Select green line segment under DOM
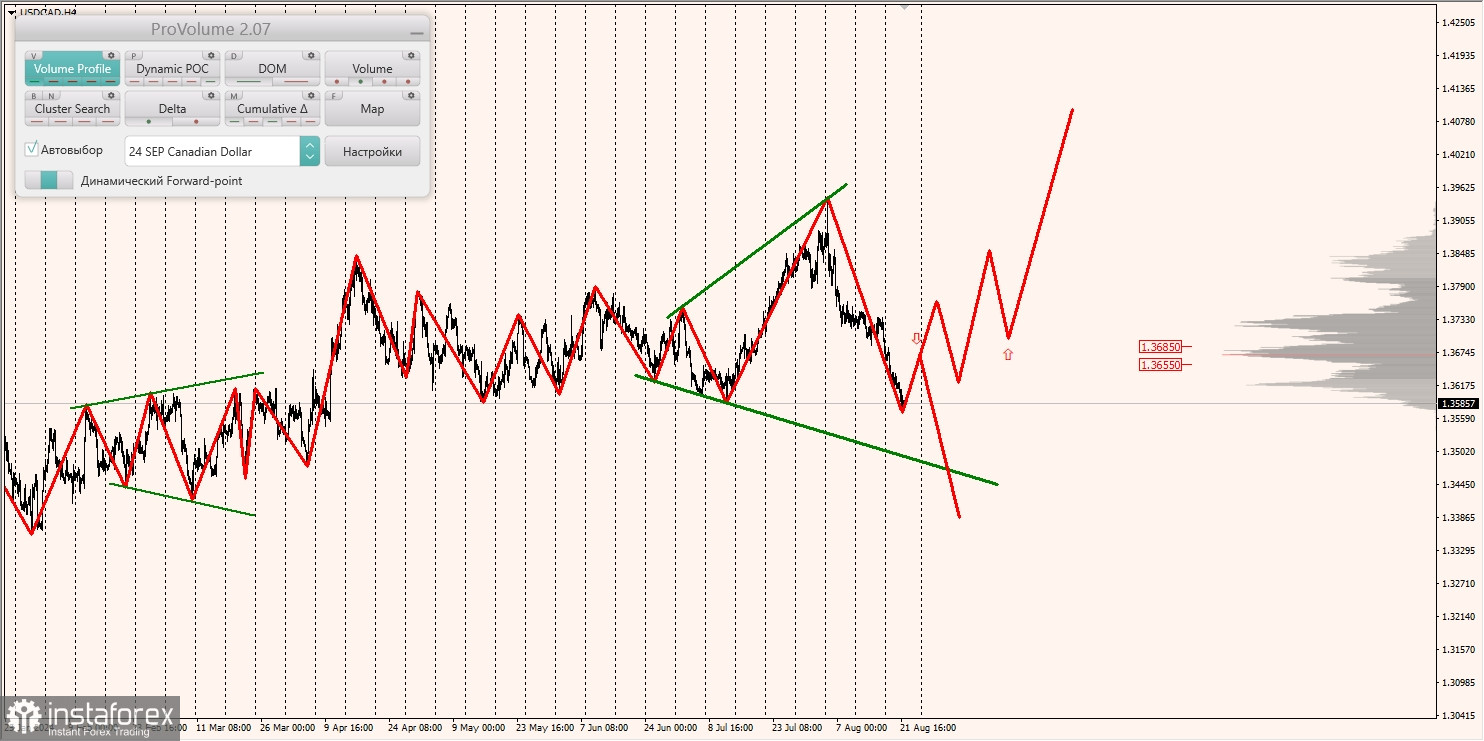1484x741 pixels. [x=248, y=82]
